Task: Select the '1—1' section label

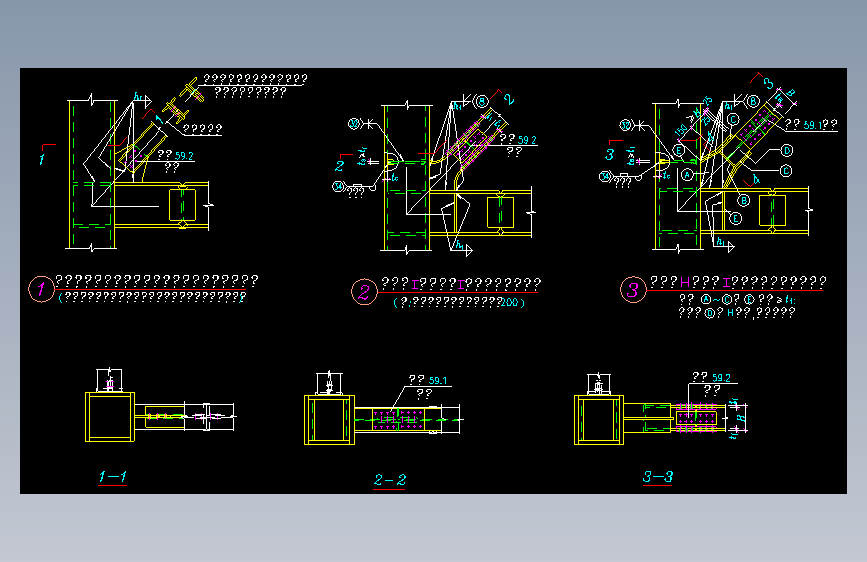Action: (x=112, y=477)
